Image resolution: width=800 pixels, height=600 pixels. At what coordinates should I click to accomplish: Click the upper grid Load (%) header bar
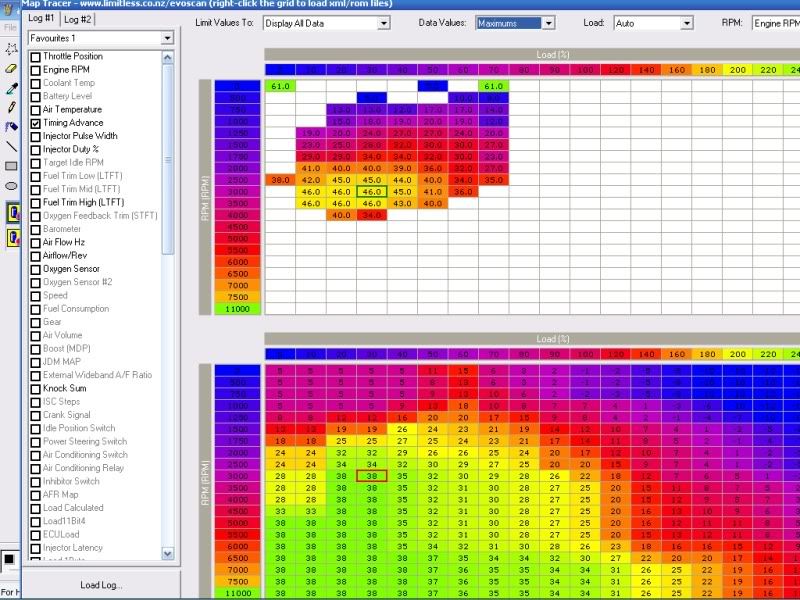click(x=532, y=55)
